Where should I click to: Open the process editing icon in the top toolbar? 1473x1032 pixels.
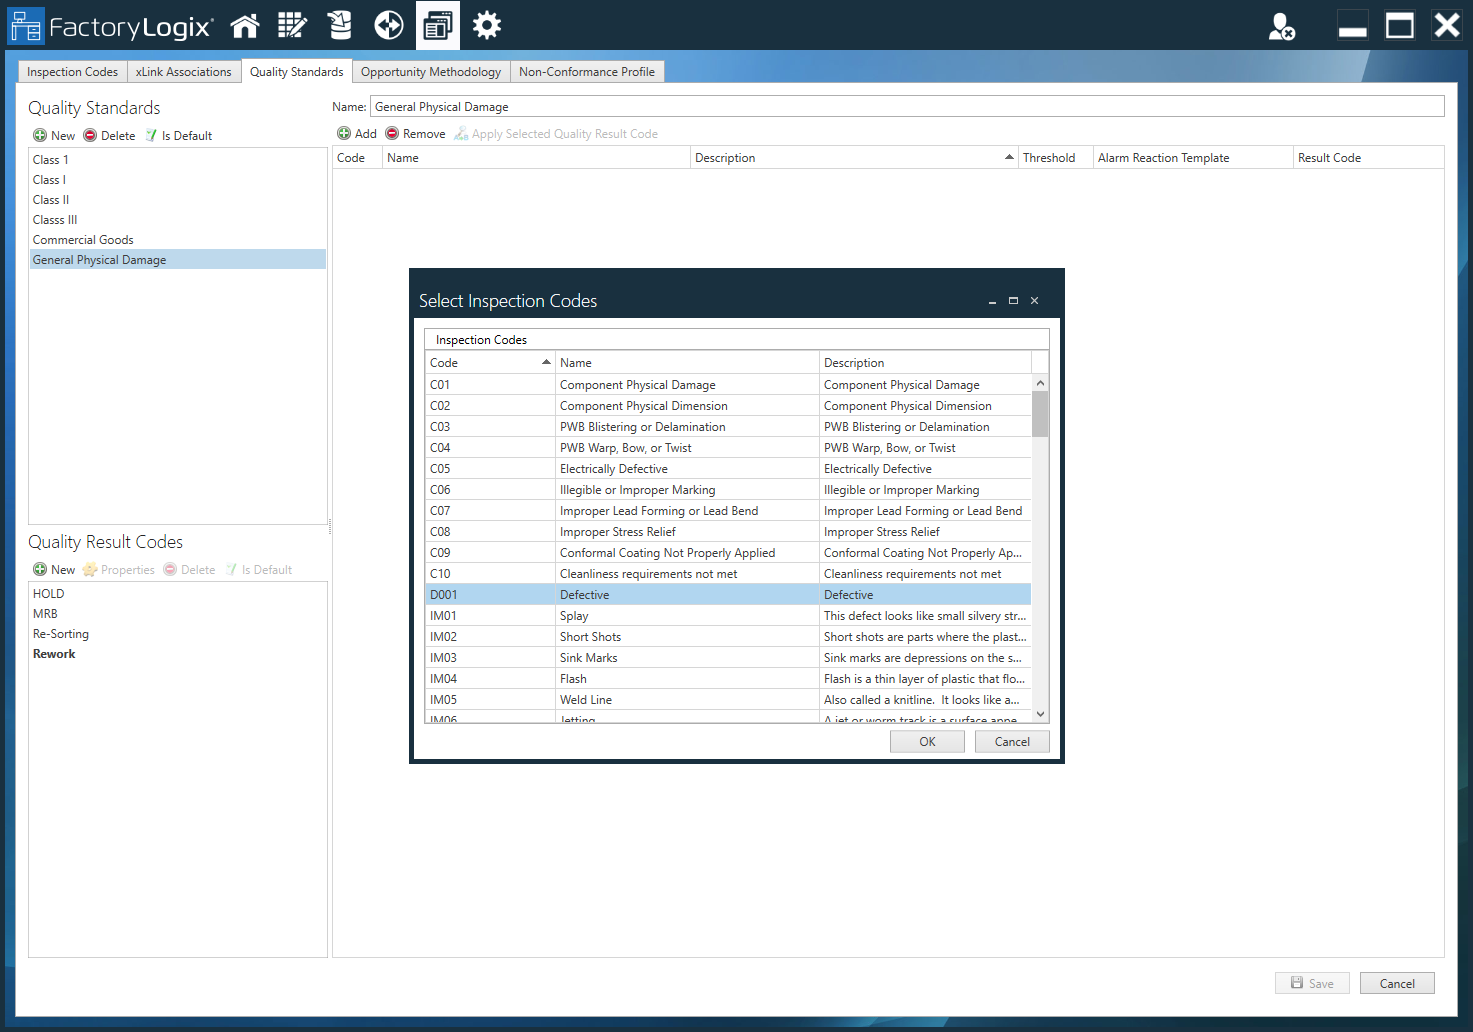pos(292,25)
